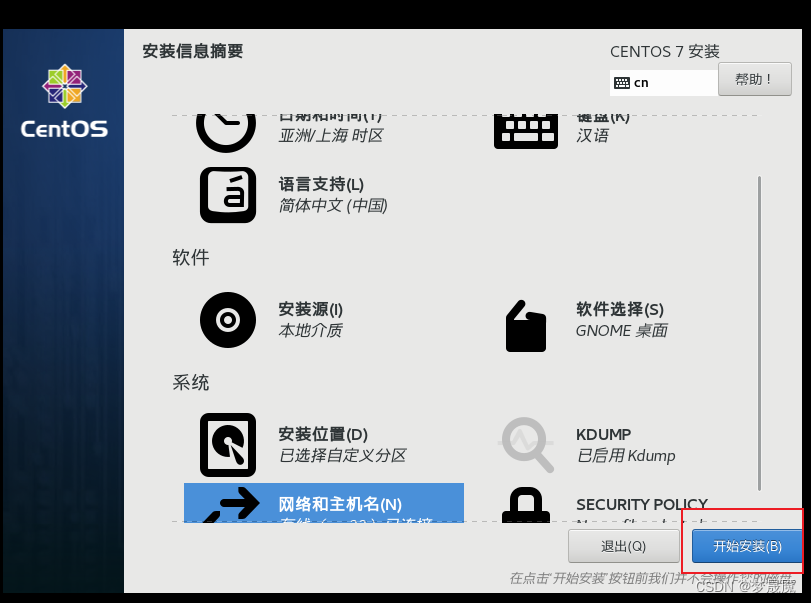This screenshot has height=603, width=811.
Task: Click the 简体中文 (中国) language text
Action: click(333, 206)
